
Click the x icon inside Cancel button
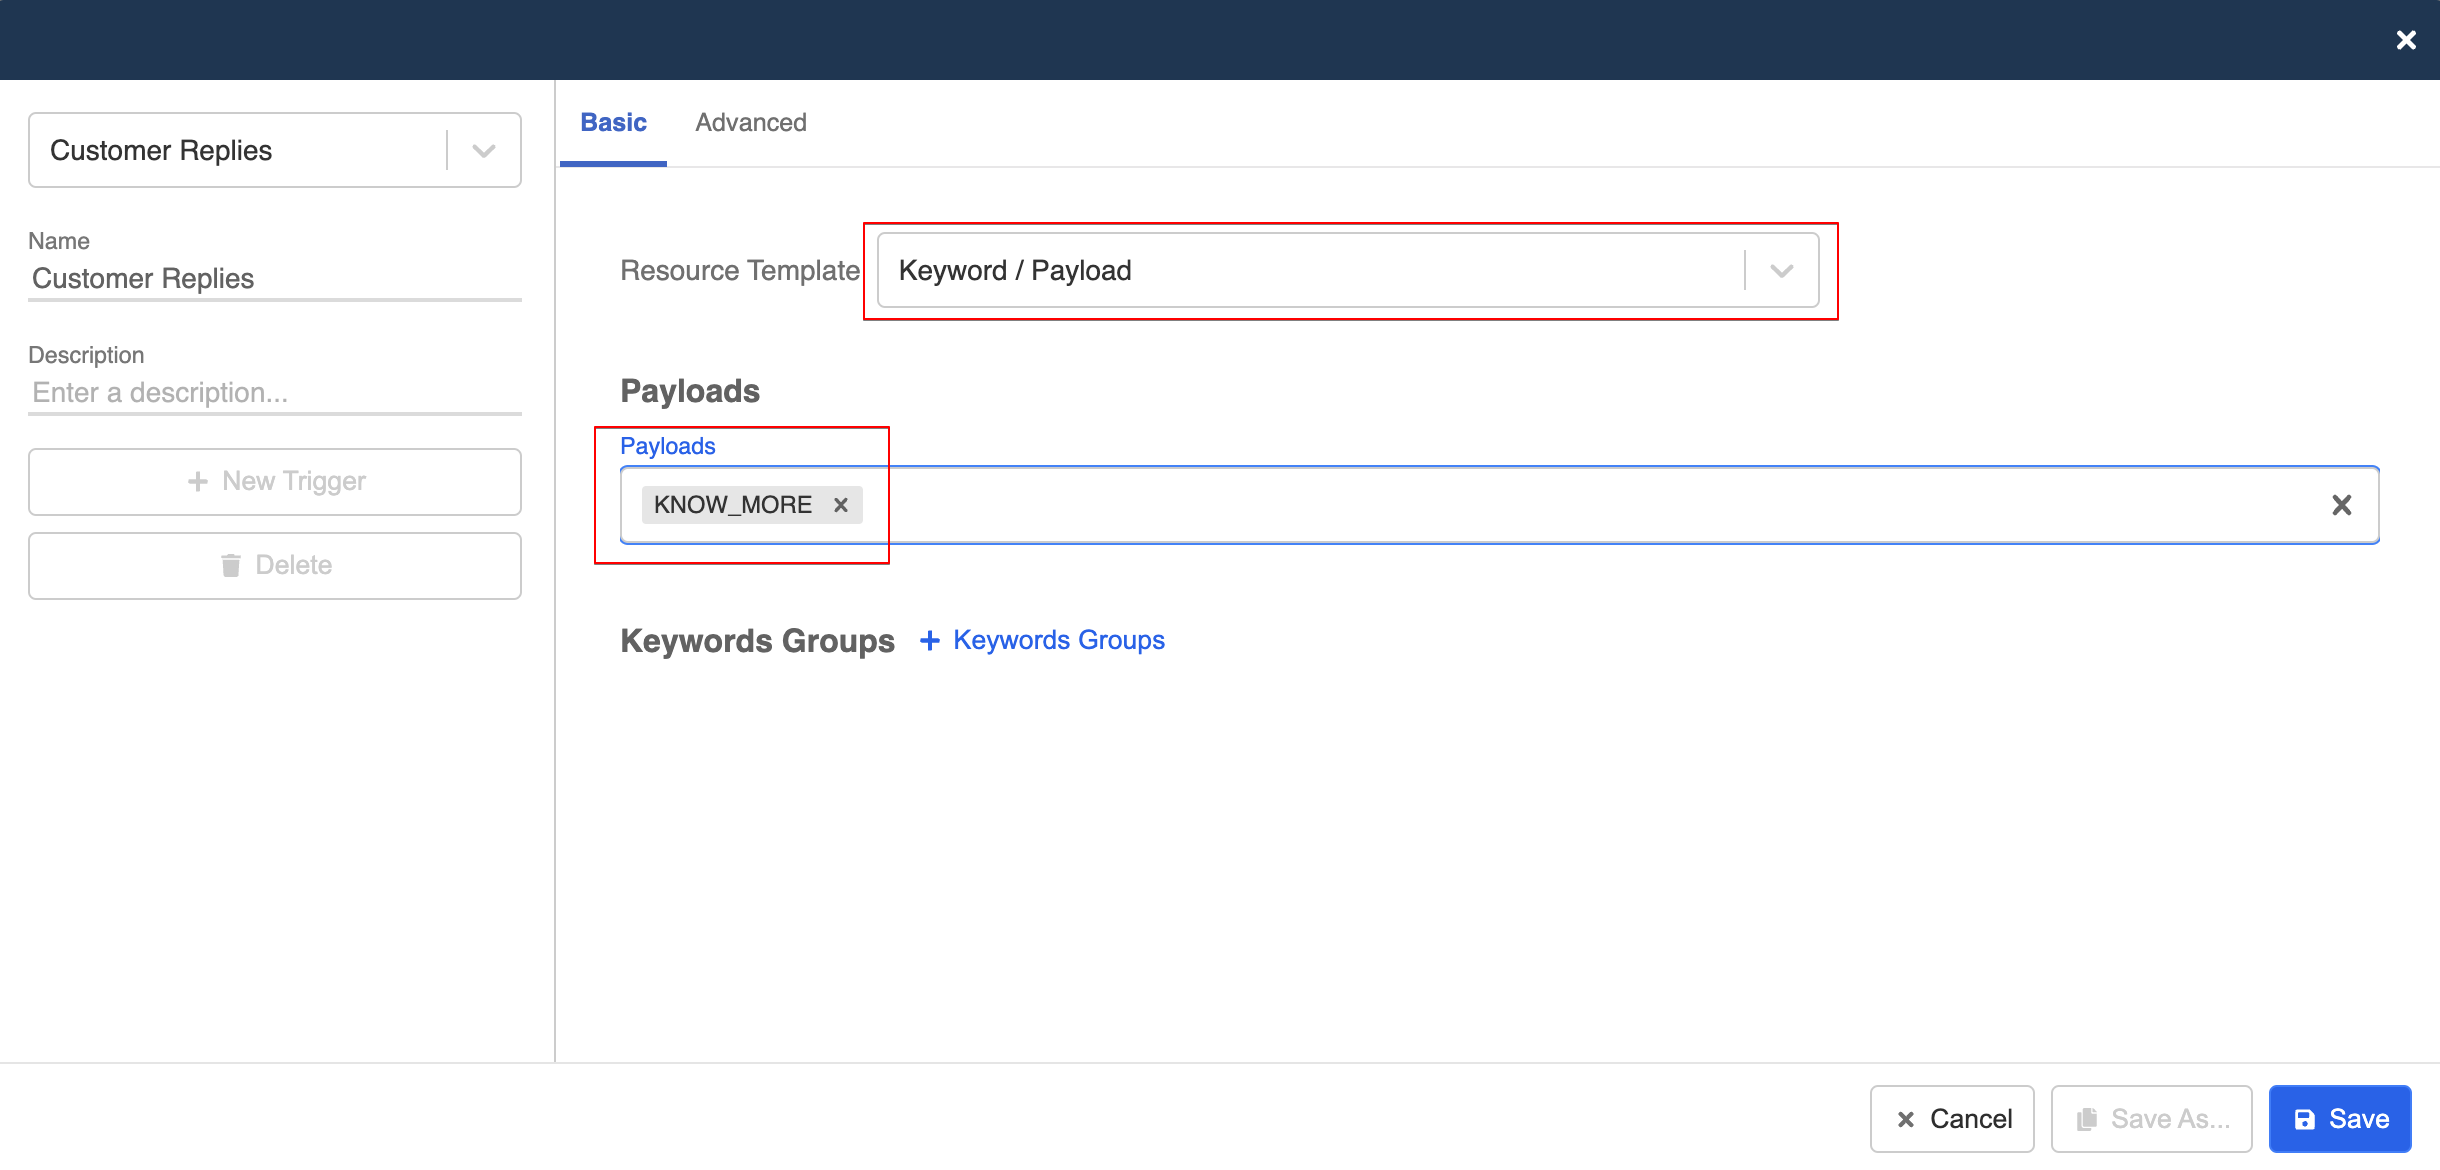(1907, 1119)
